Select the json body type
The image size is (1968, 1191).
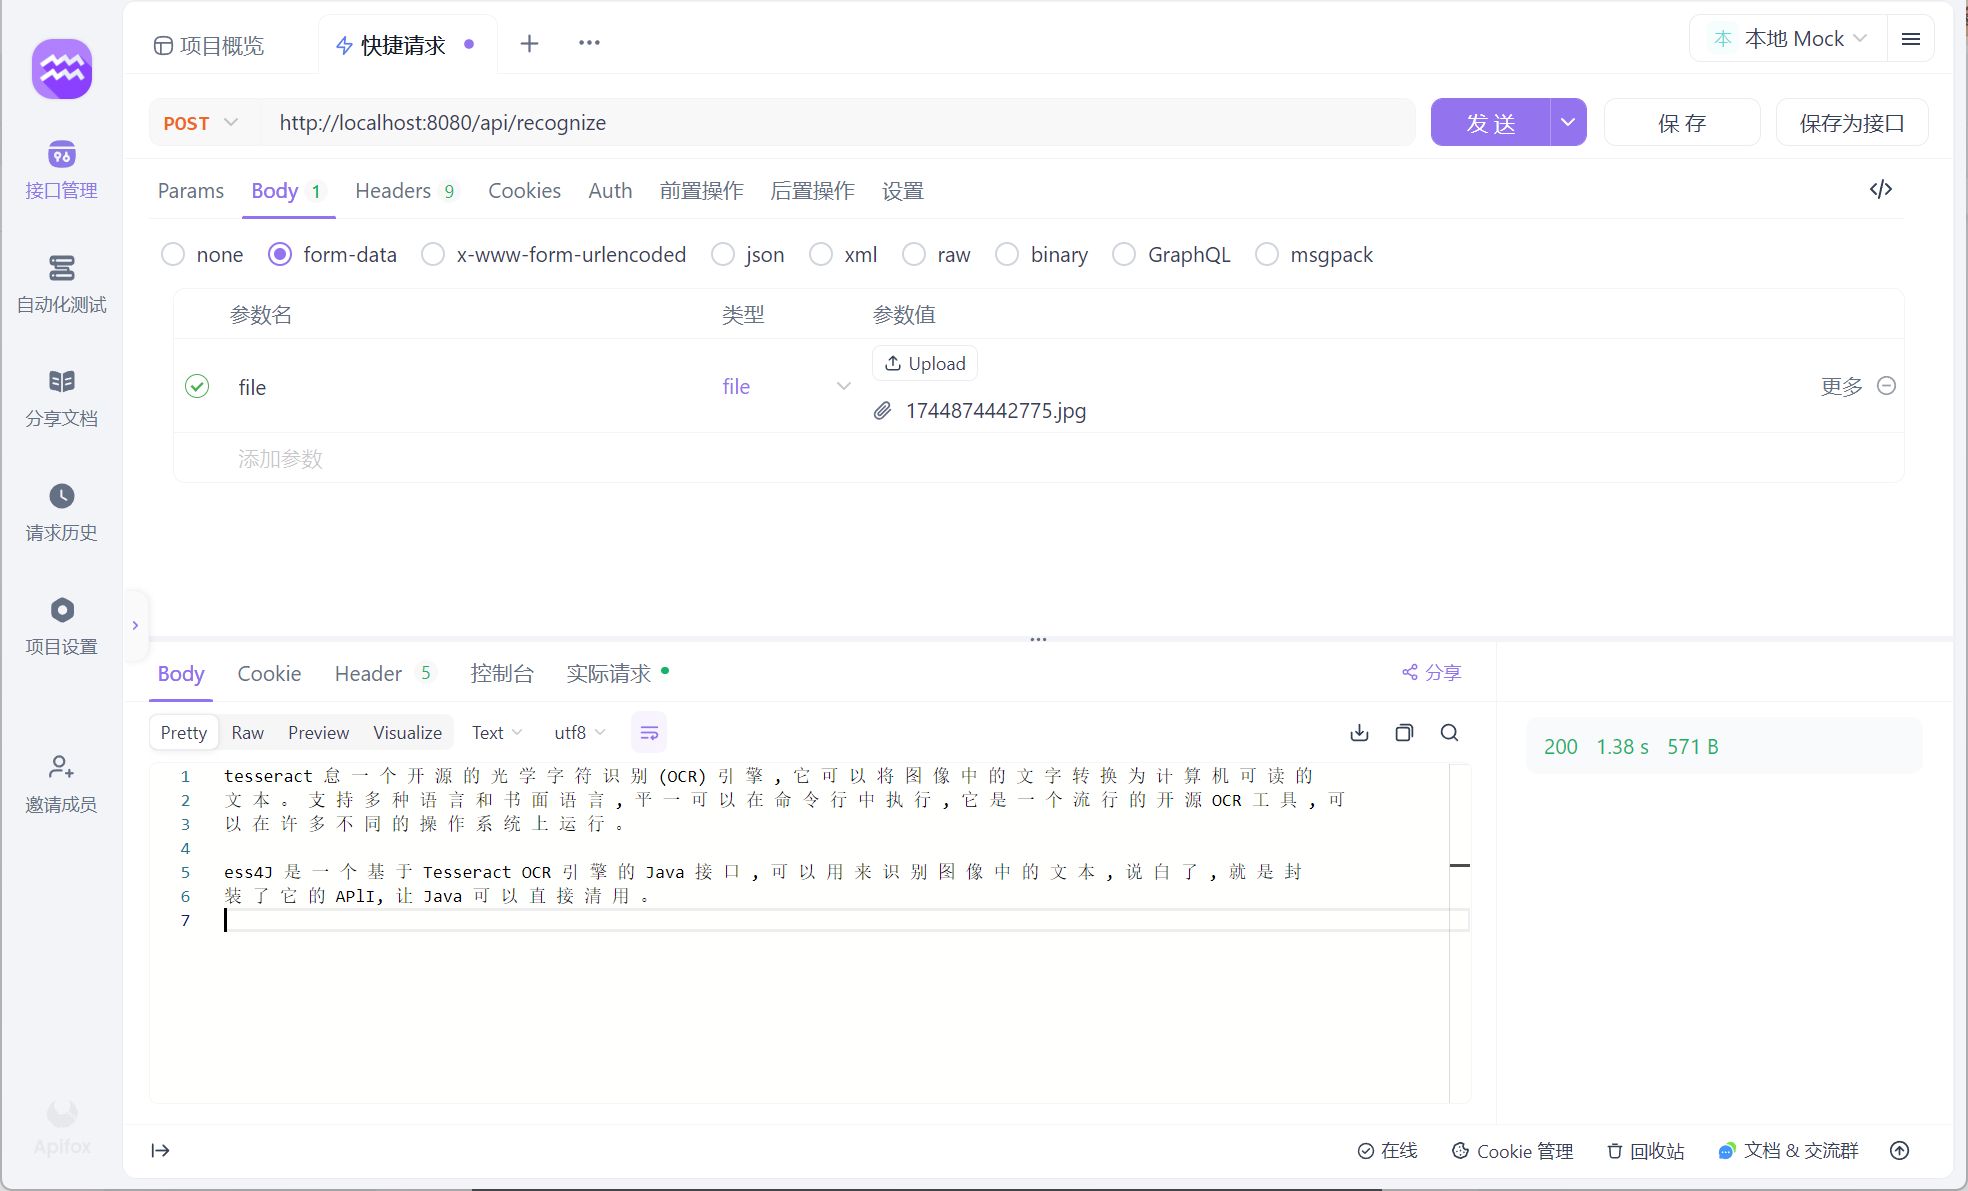click(x=723, y=255)
